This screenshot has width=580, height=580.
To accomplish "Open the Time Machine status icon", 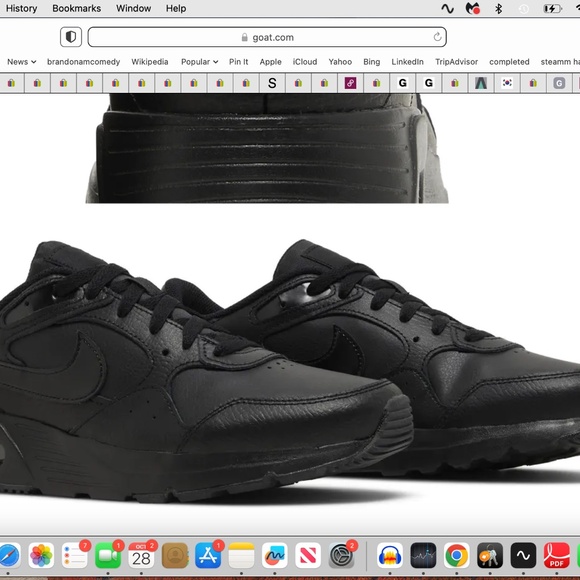I will tap(523, 9).
